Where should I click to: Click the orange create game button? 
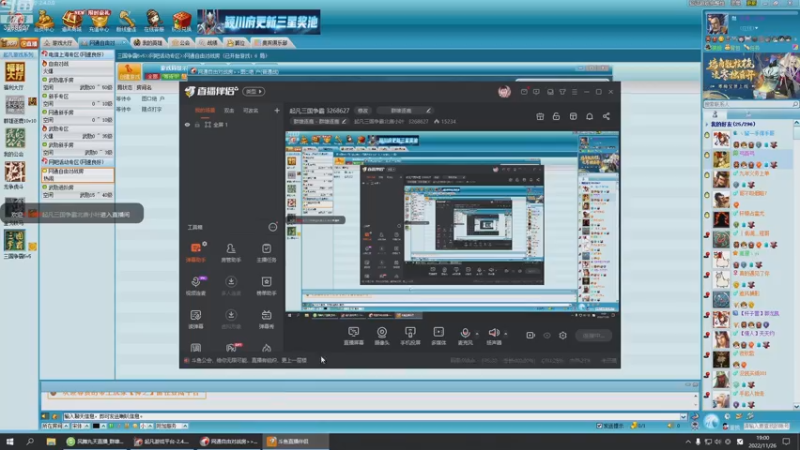pyautogui.click(x=129, y=72)
